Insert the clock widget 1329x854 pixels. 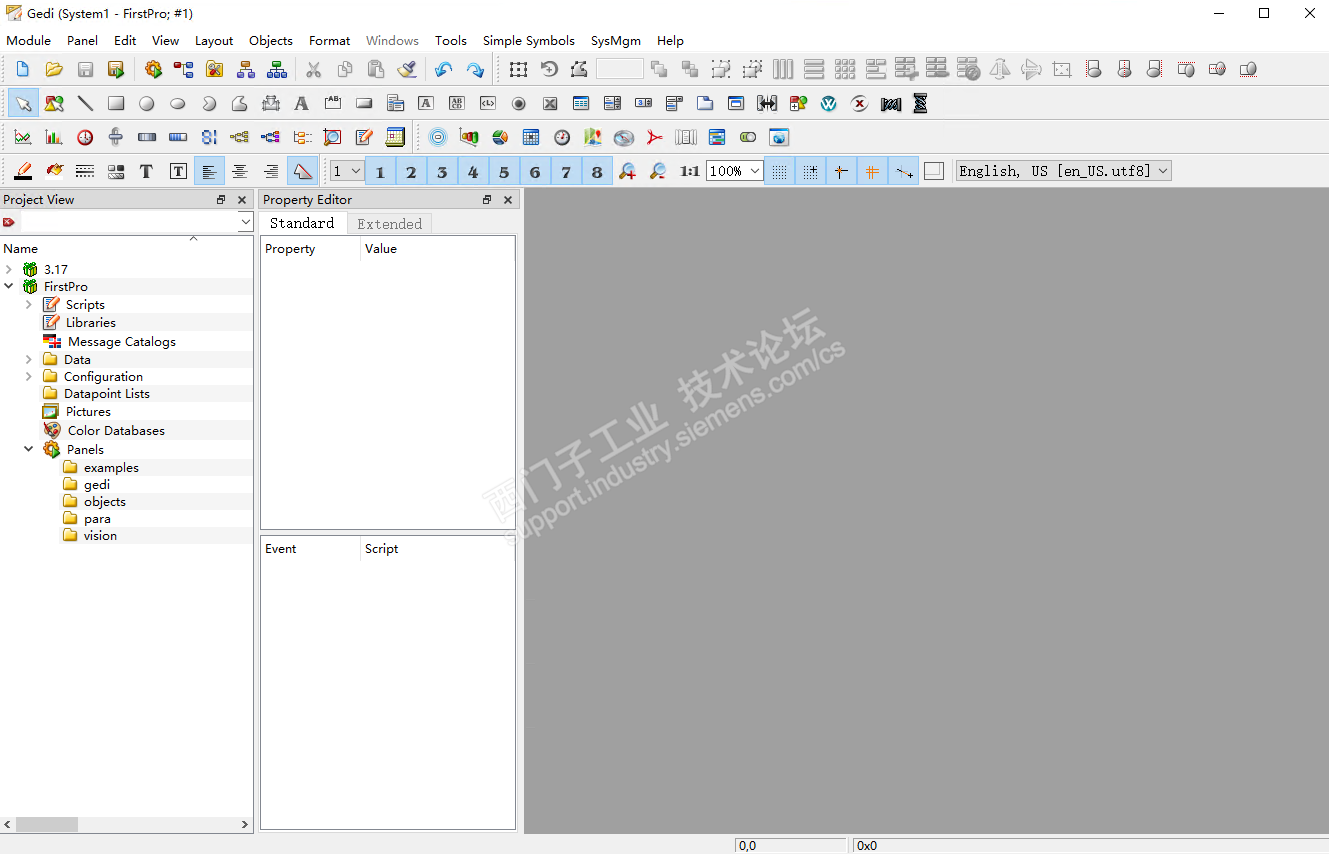85,137
